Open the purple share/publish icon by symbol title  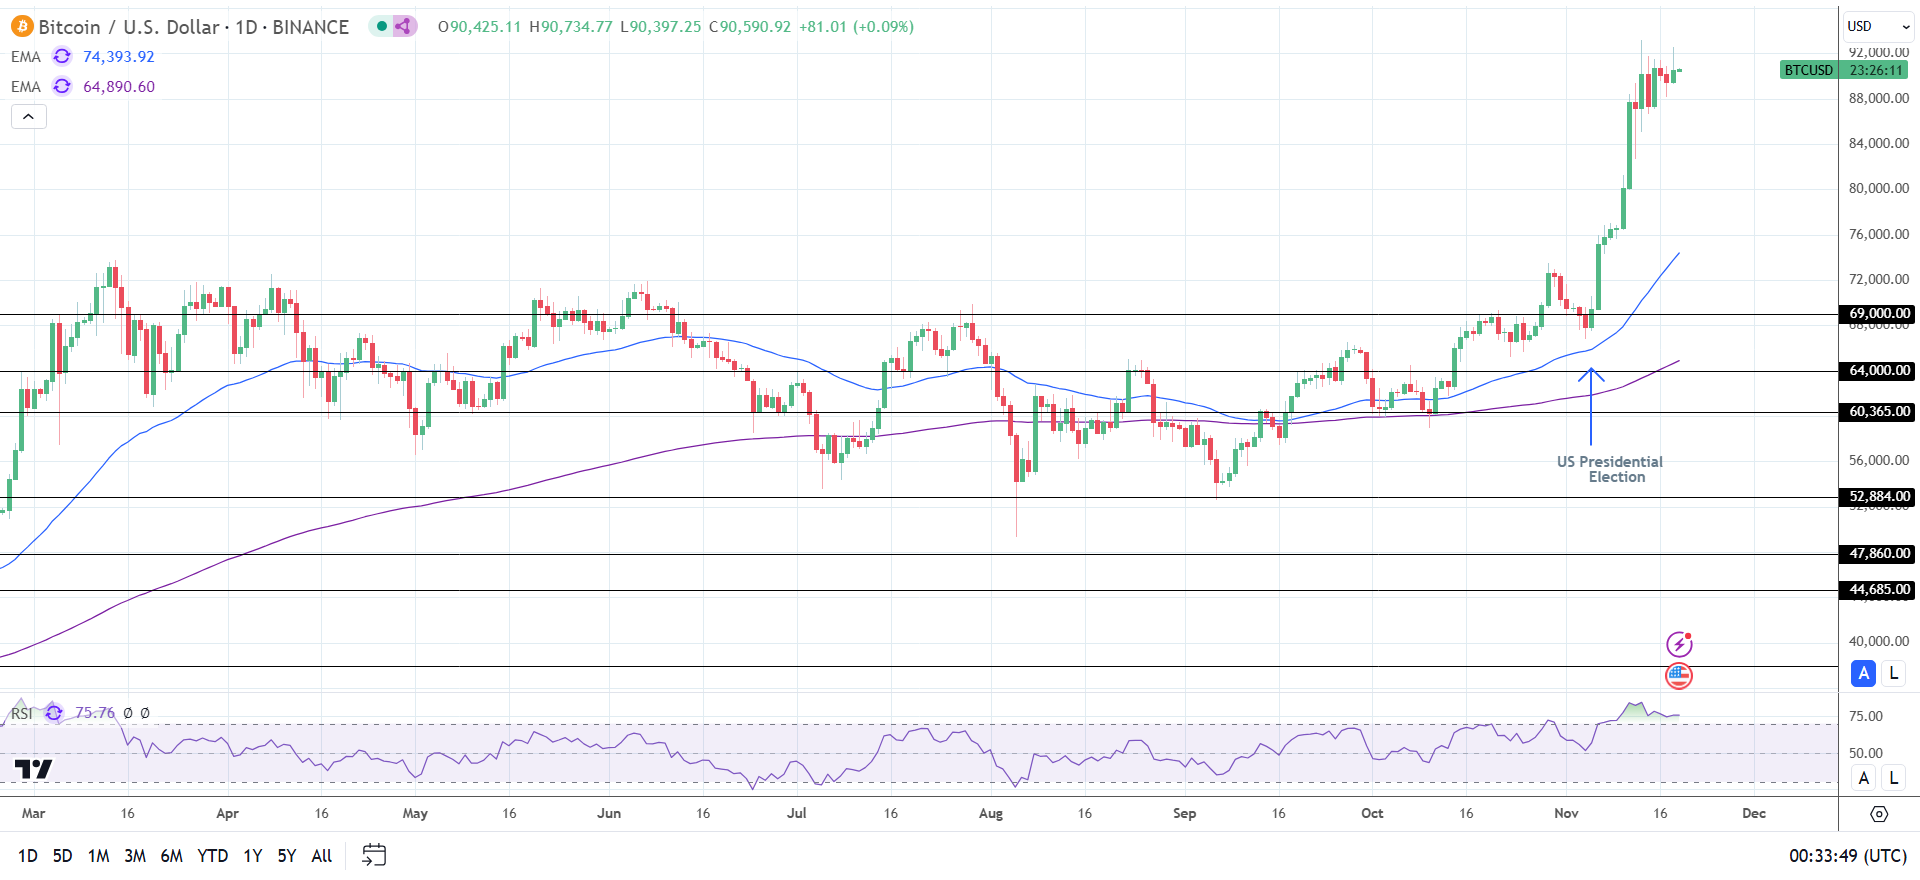tap(404, 26)
